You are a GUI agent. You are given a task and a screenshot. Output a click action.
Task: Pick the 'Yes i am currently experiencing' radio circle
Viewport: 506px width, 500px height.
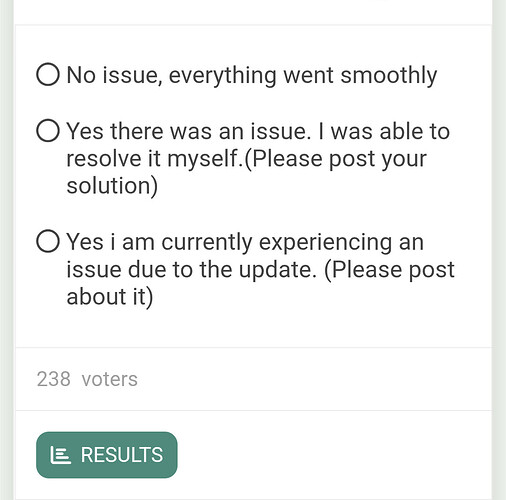click(x=48, y=241)
